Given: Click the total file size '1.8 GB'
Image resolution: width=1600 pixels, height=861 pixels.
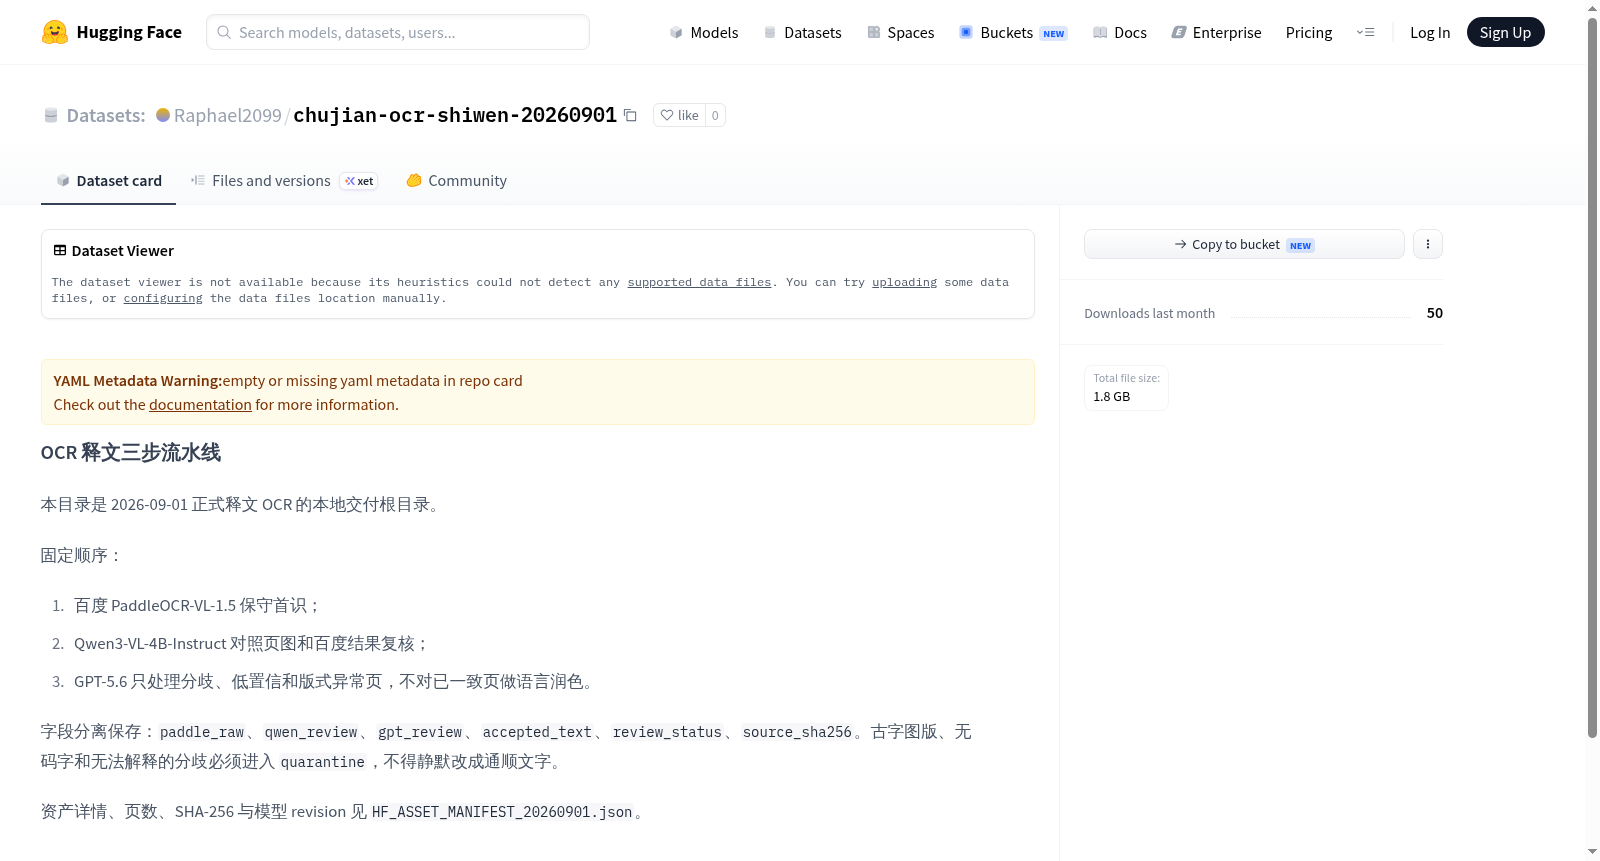Looking at the screenshot, I should pos(1112,397).
